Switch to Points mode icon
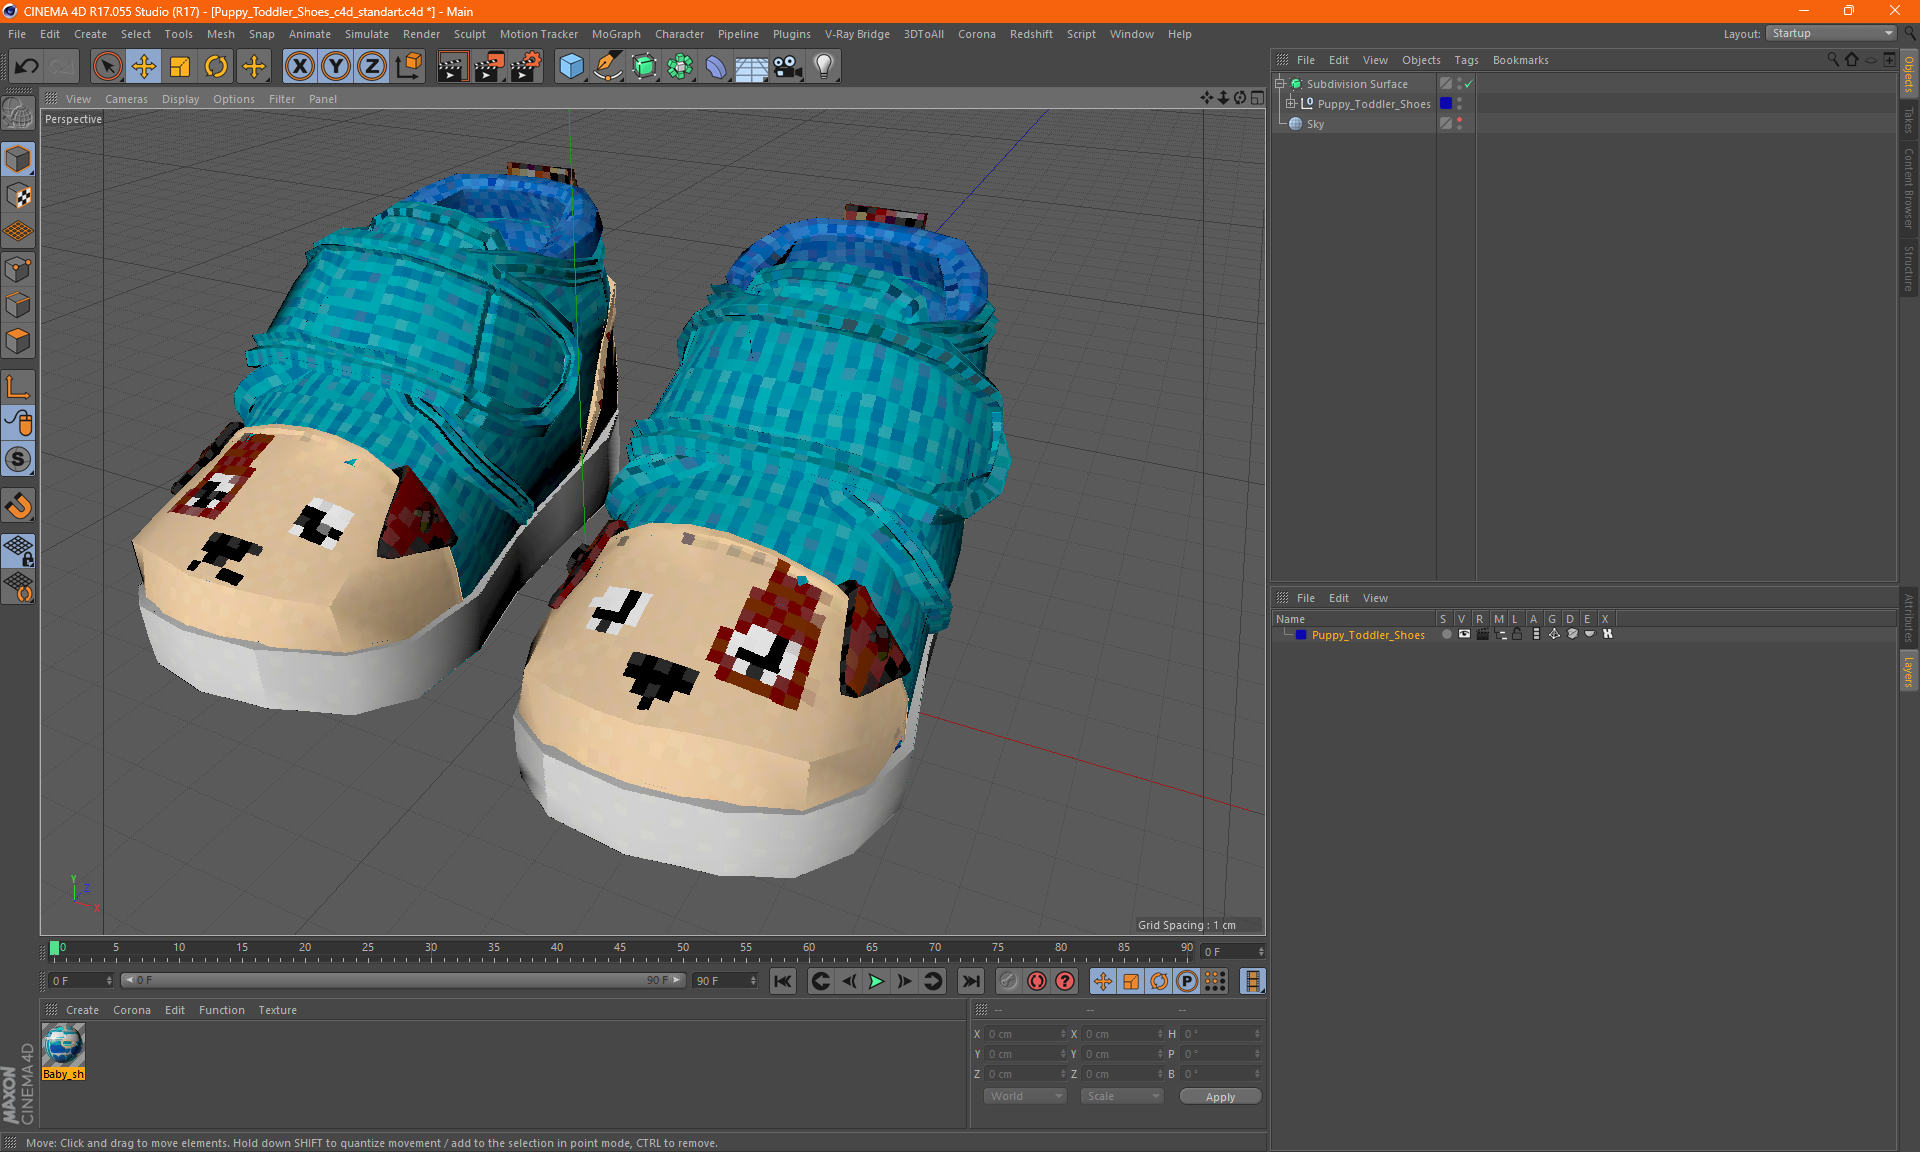 tap(18, 269)
